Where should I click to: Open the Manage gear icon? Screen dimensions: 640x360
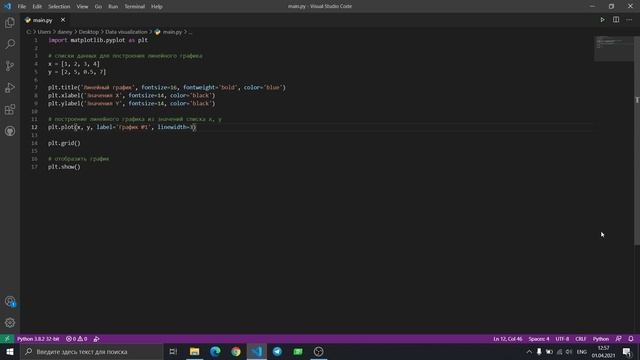[x=10, y=323]
